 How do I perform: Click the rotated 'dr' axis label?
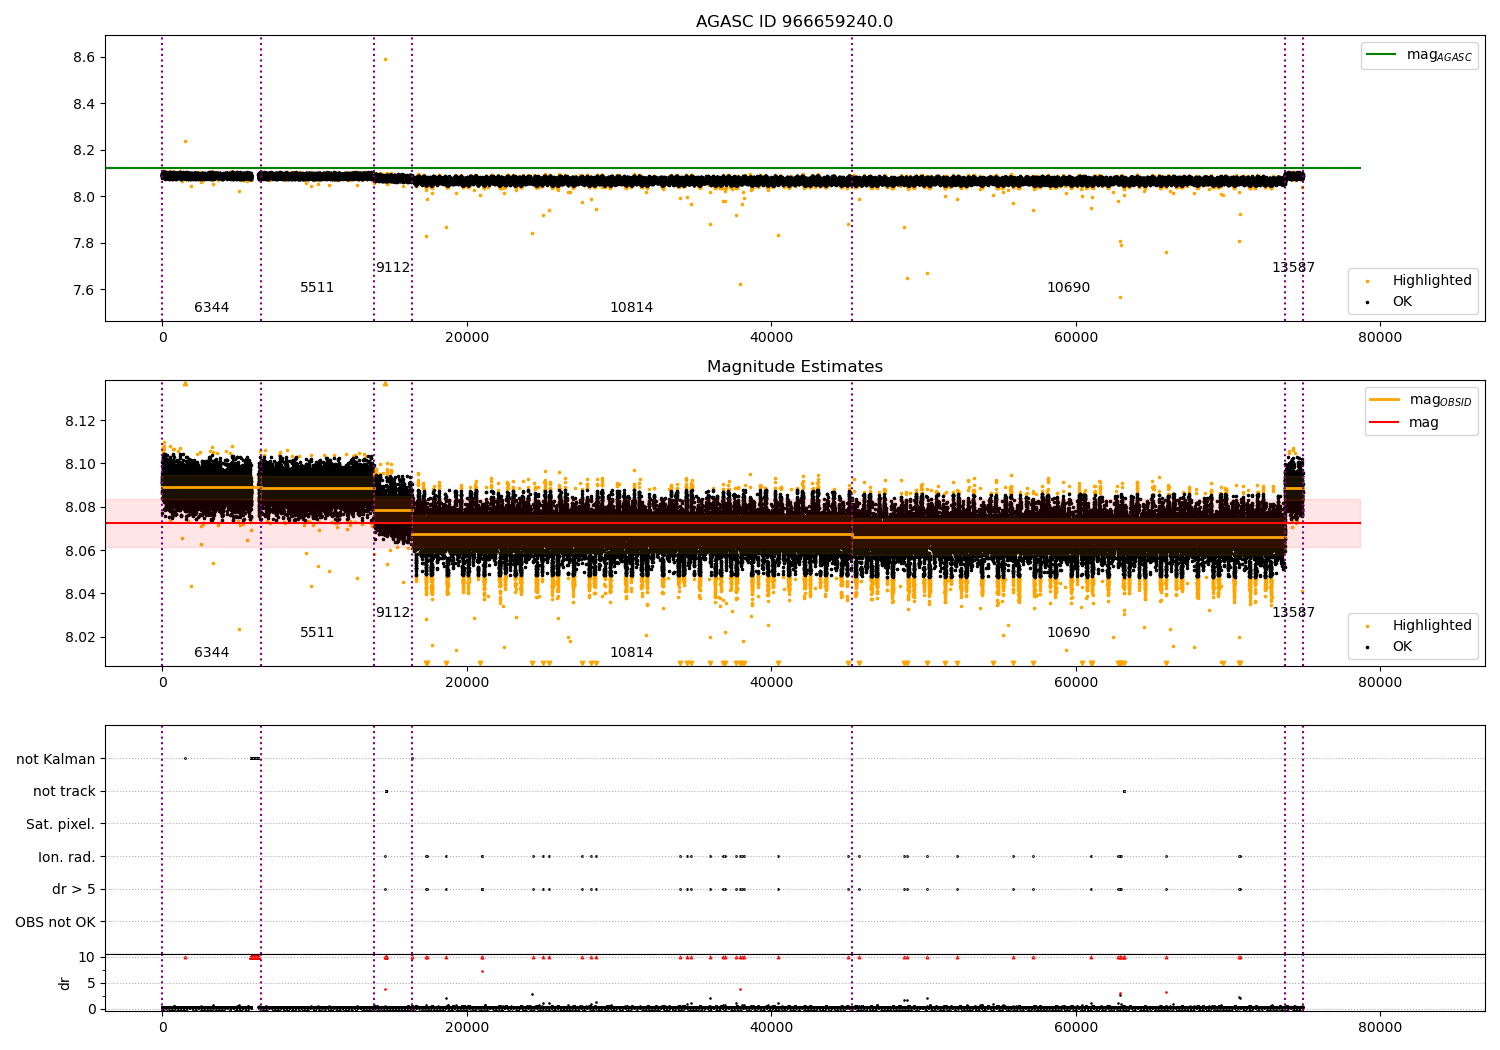click(x=65, y=983)
